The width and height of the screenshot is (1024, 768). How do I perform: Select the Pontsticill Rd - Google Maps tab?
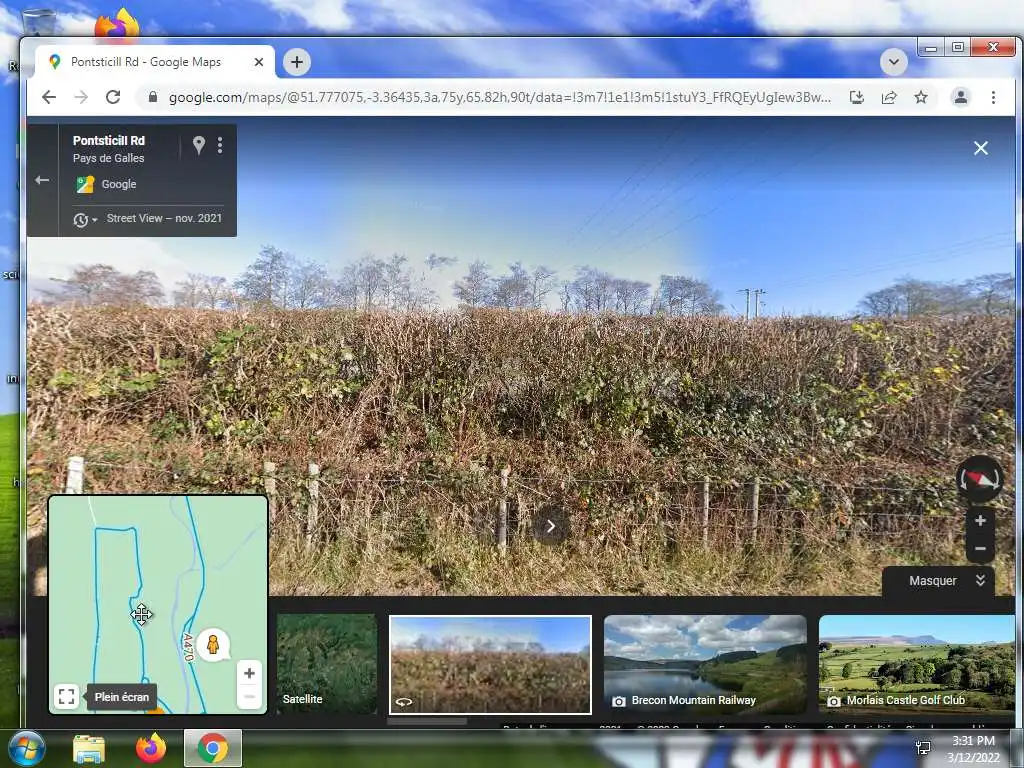tap(154, 62)
